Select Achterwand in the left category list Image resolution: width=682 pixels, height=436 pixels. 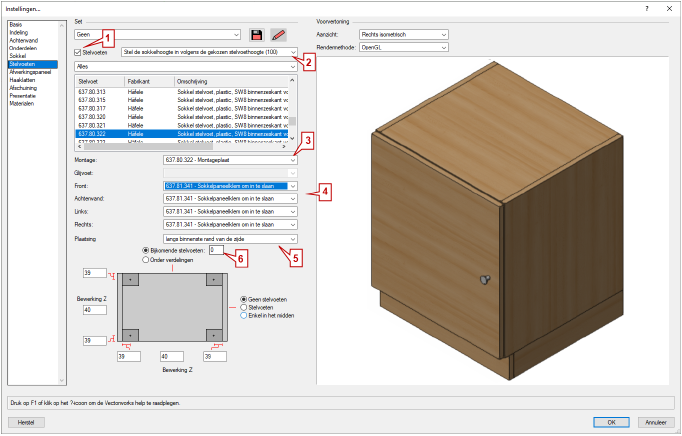pos(23,40)
